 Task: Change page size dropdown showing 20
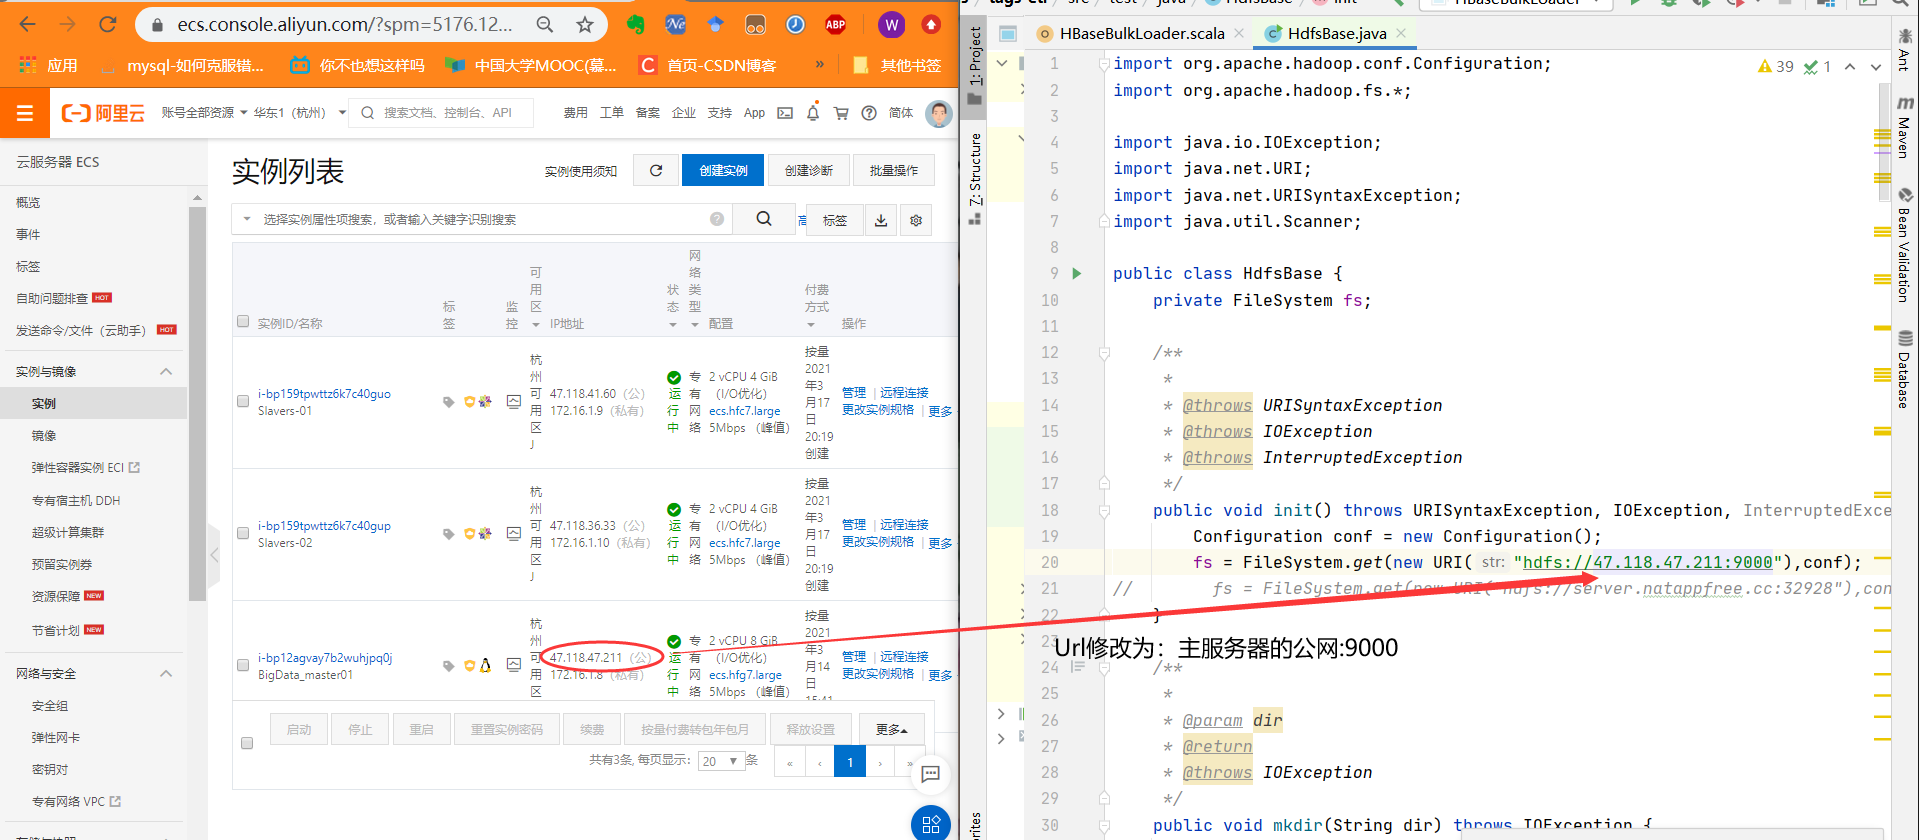[x=721, y=761]
